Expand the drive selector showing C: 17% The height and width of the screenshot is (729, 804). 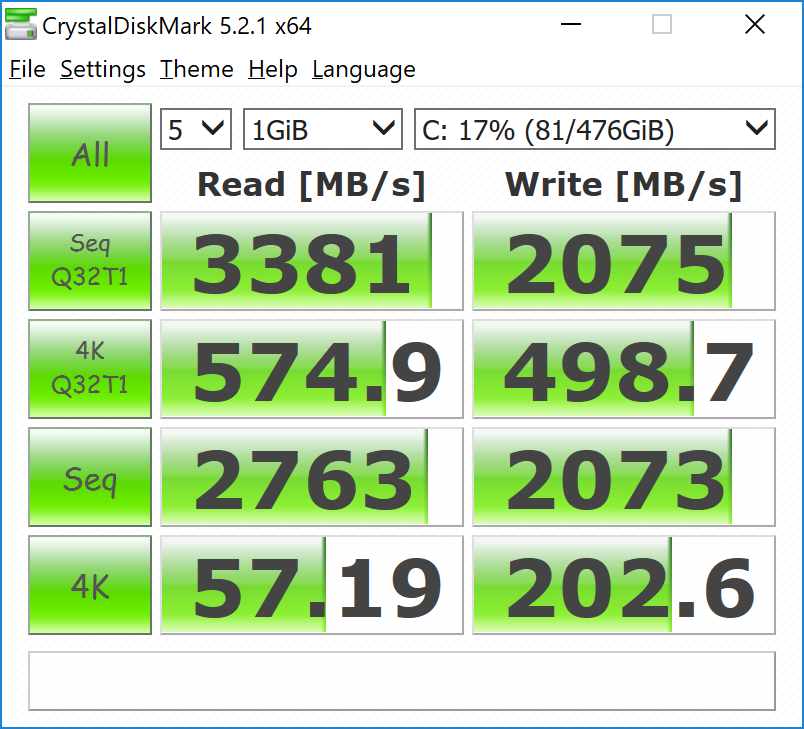tap(595, 129)
